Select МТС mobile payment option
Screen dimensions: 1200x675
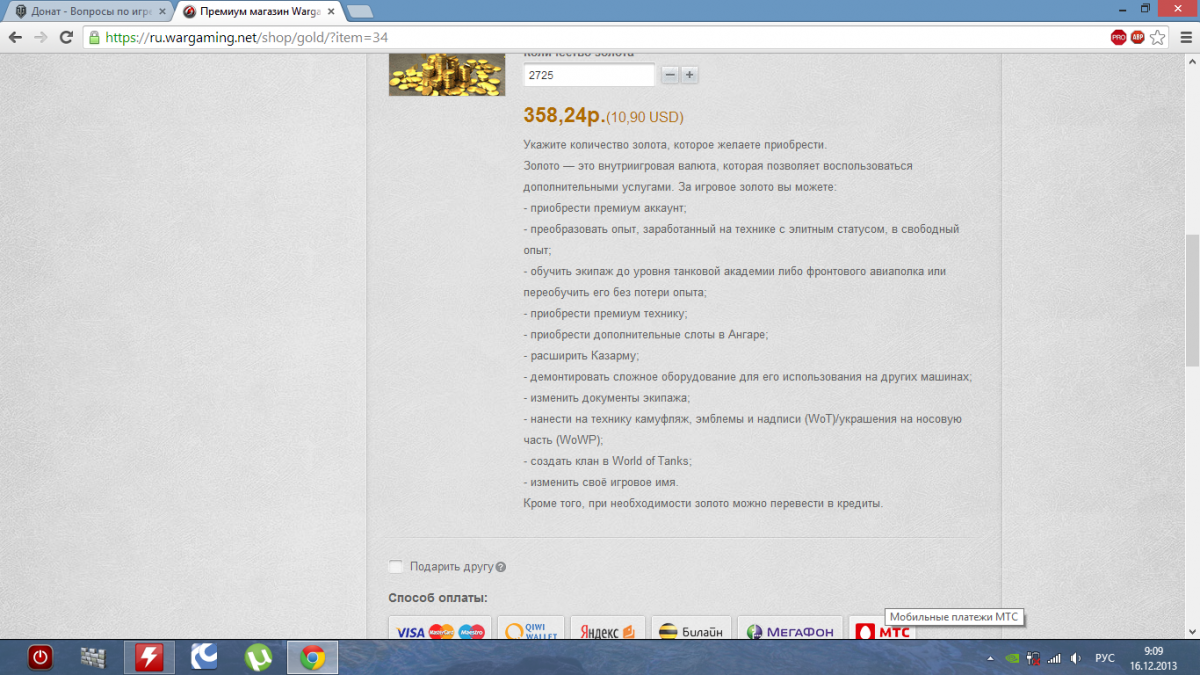882,628
